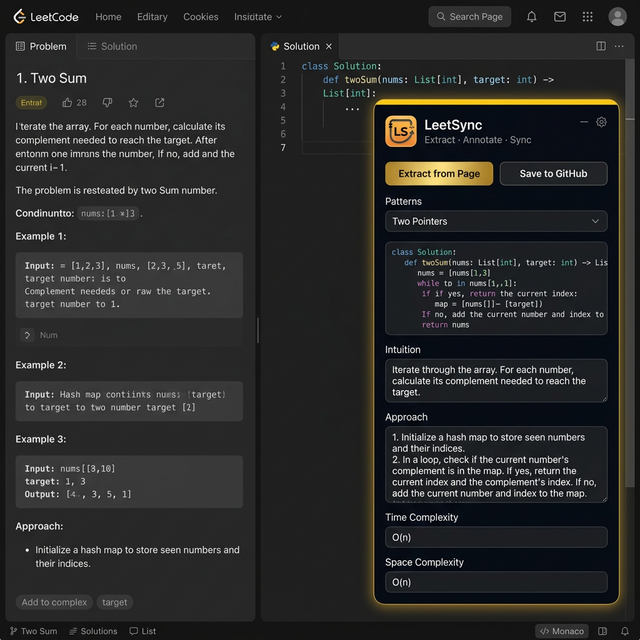Open Two Sum in status bar
640x640 pixels.
[34, 631]
